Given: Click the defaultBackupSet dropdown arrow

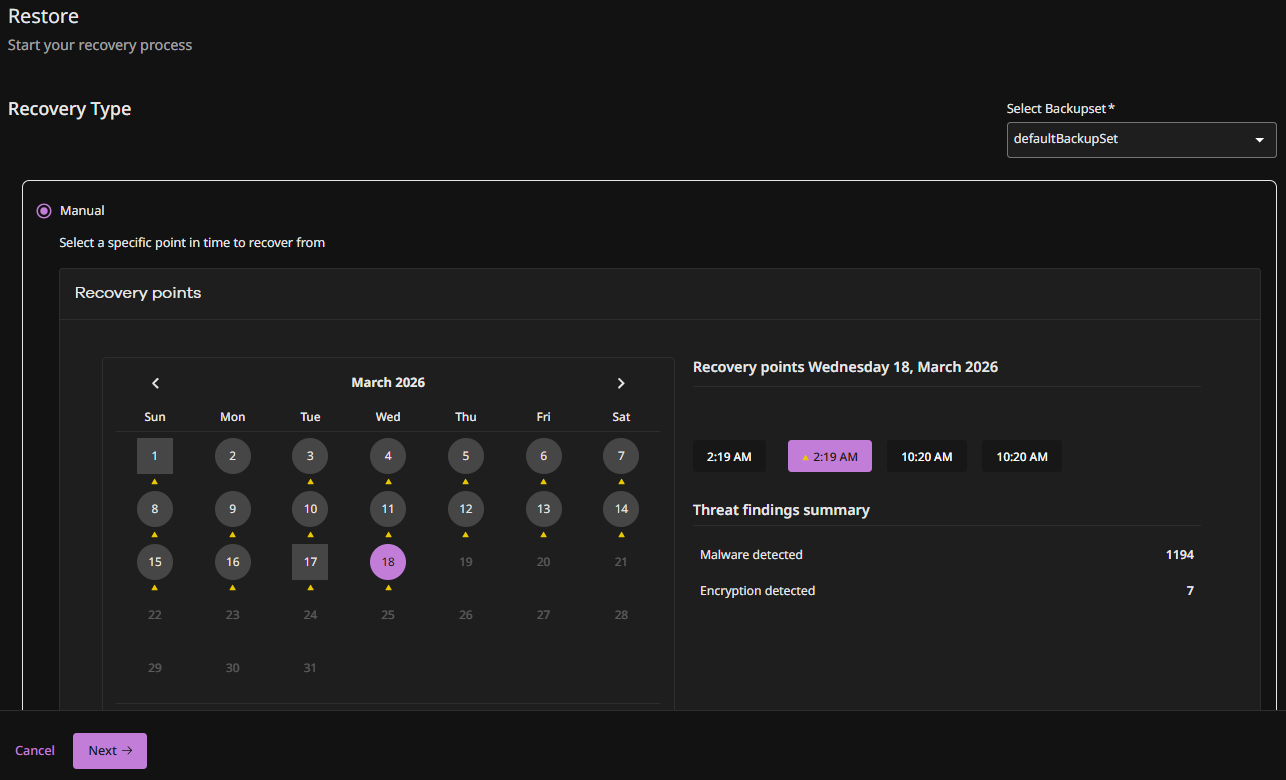Looking at the screenshot, I should tap(1259, 140).
